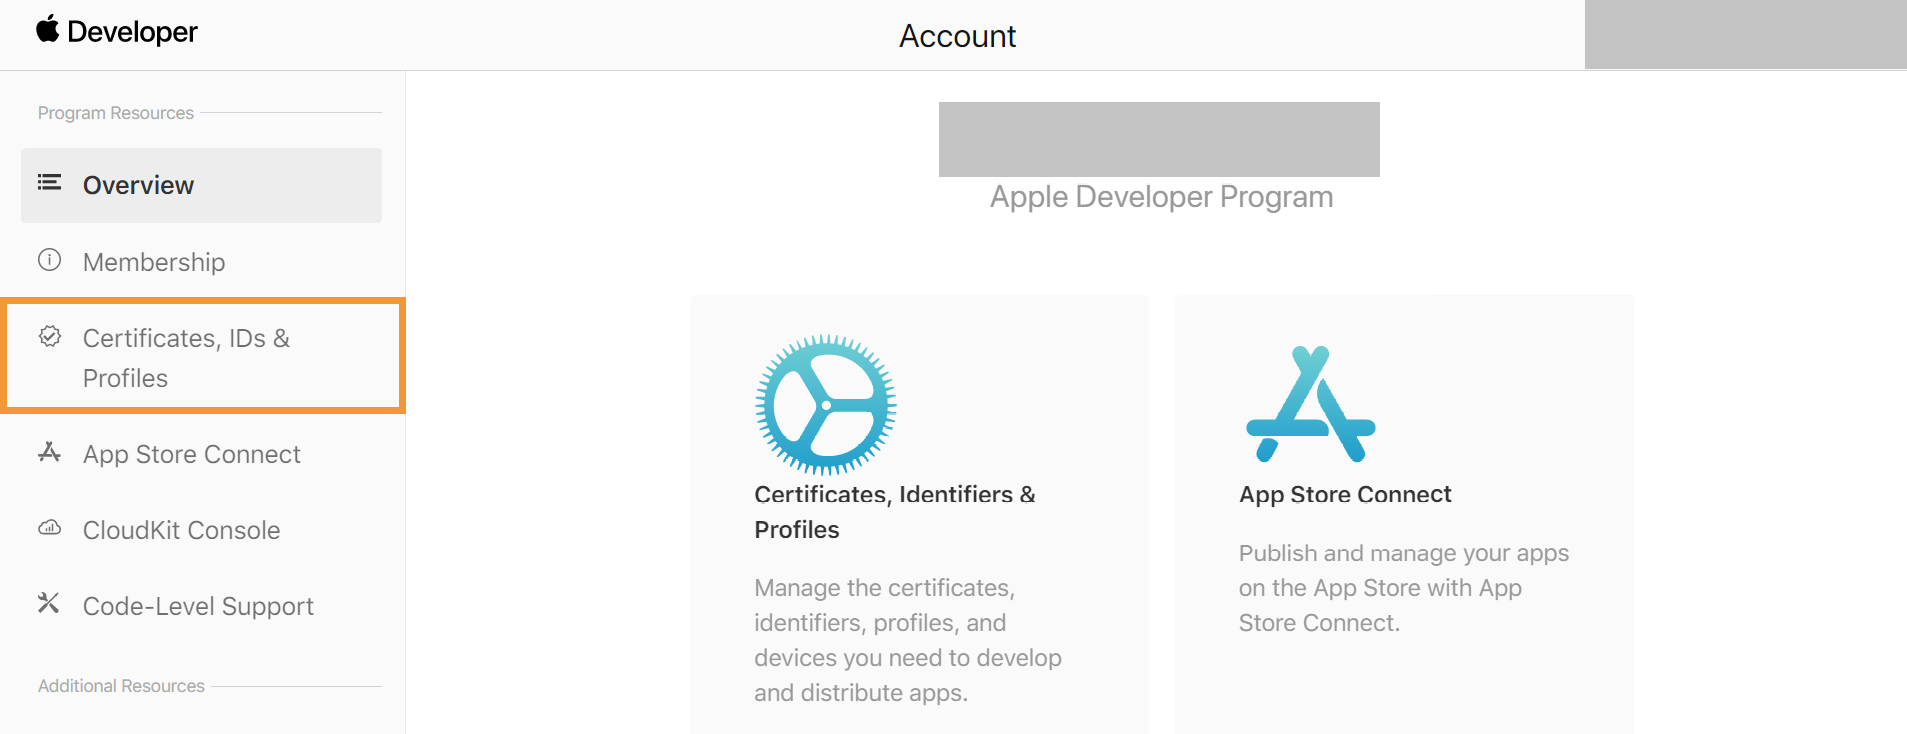Click the Program Resources section label
Screen dimensions: 1907x734
[116, 113]
